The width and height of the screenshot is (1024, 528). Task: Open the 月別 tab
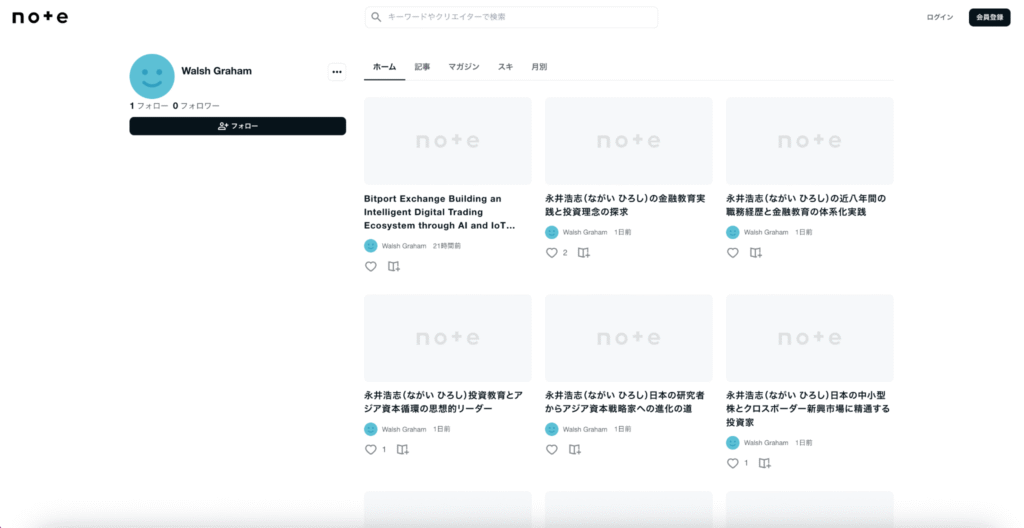click(539, 67)
